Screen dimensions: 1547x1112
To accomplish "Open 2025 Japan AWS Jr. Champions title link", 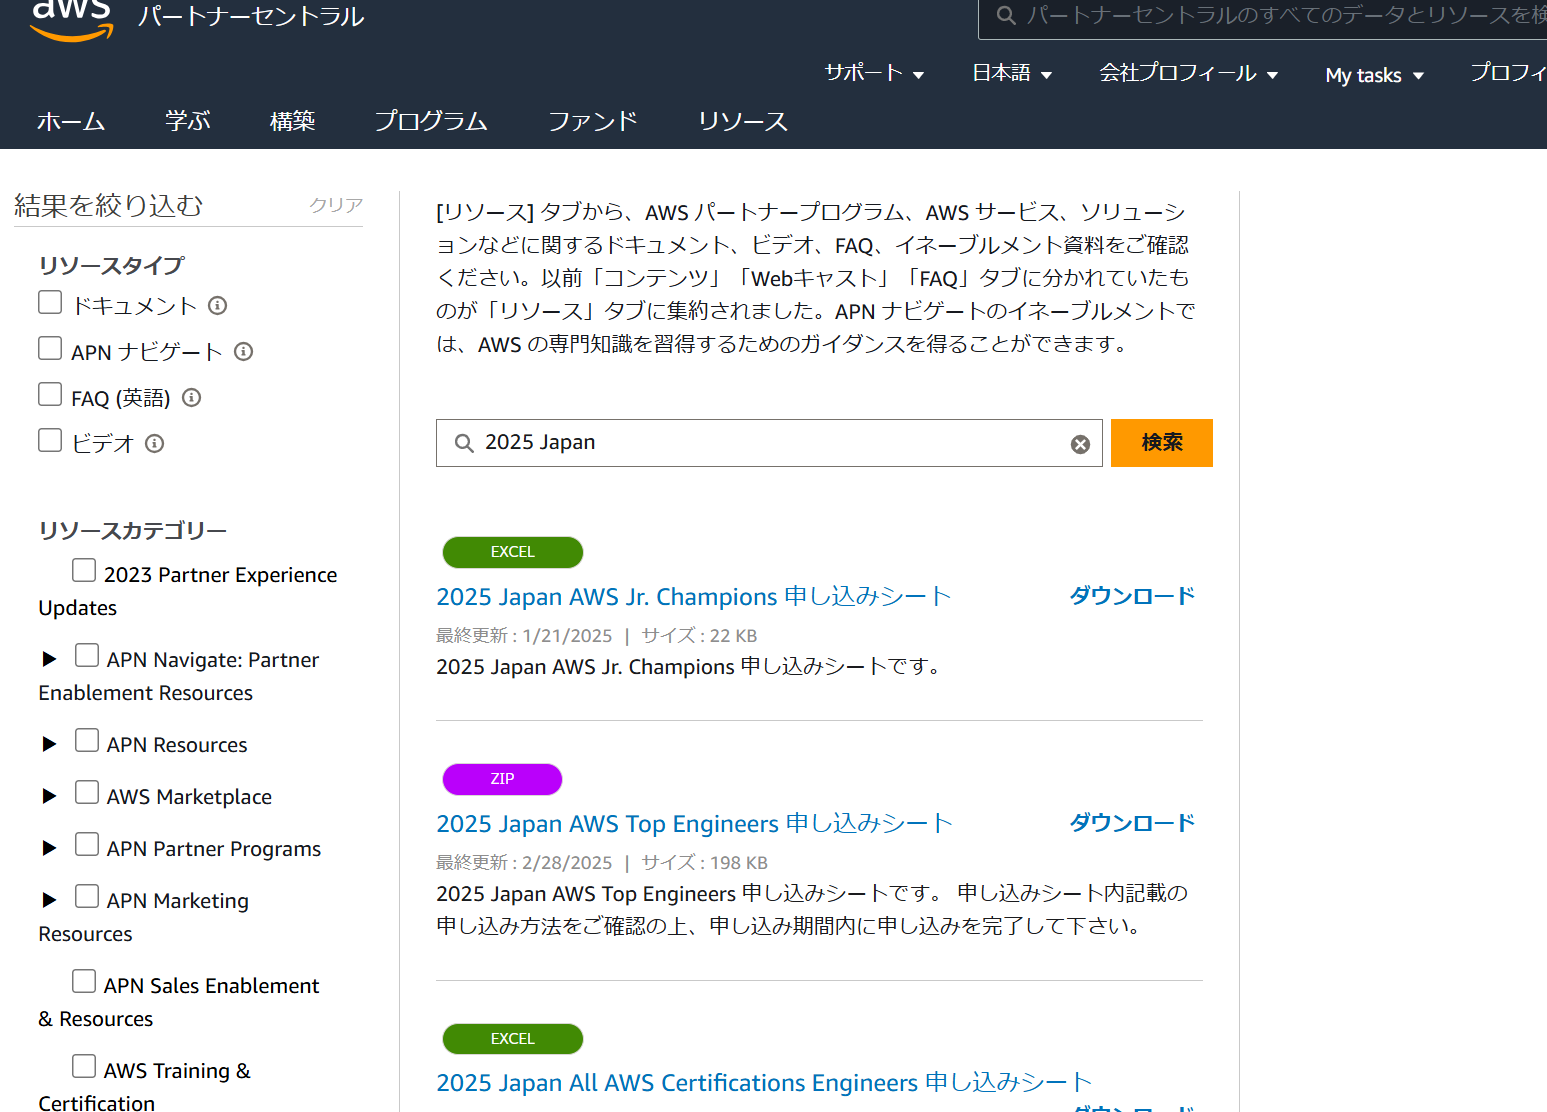I will point(694,597).
